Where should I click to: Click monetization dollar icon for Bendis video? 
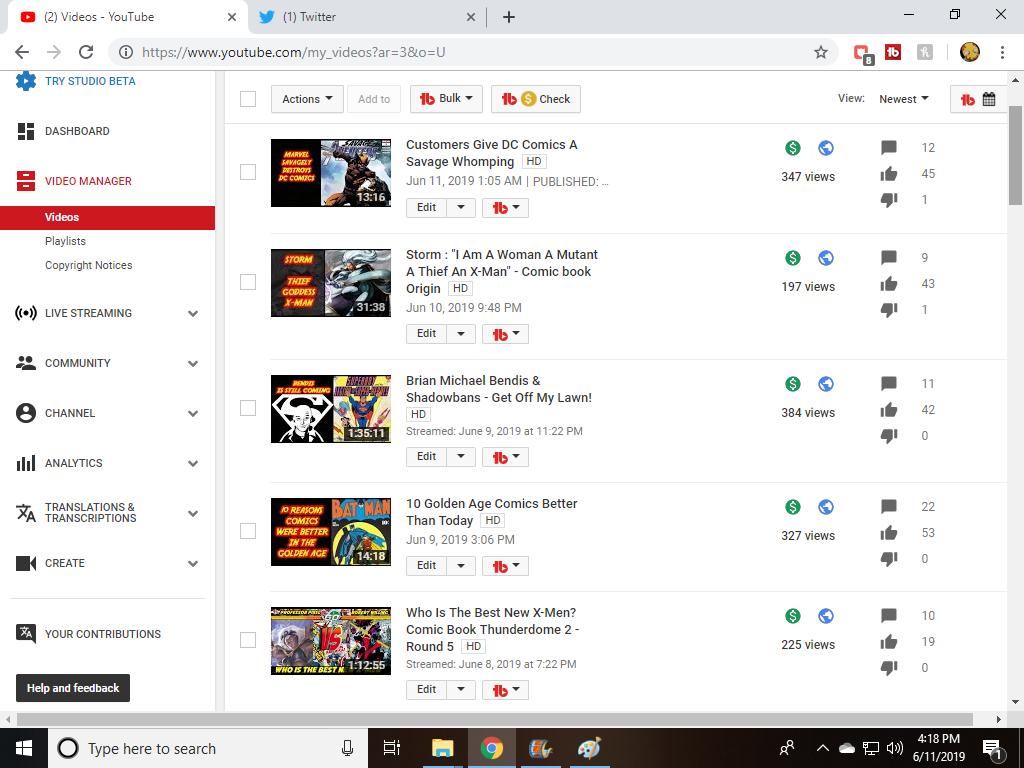pyautogui.click(x=793, y=384)
